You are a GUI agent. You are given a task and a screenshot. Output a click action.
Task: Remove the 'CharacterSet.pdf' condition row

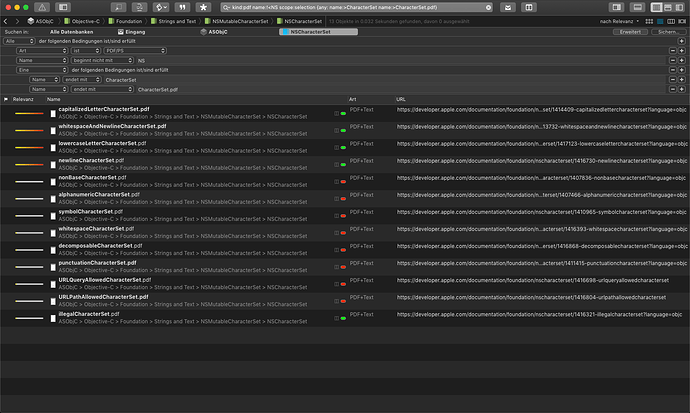(x=672, y=89)
